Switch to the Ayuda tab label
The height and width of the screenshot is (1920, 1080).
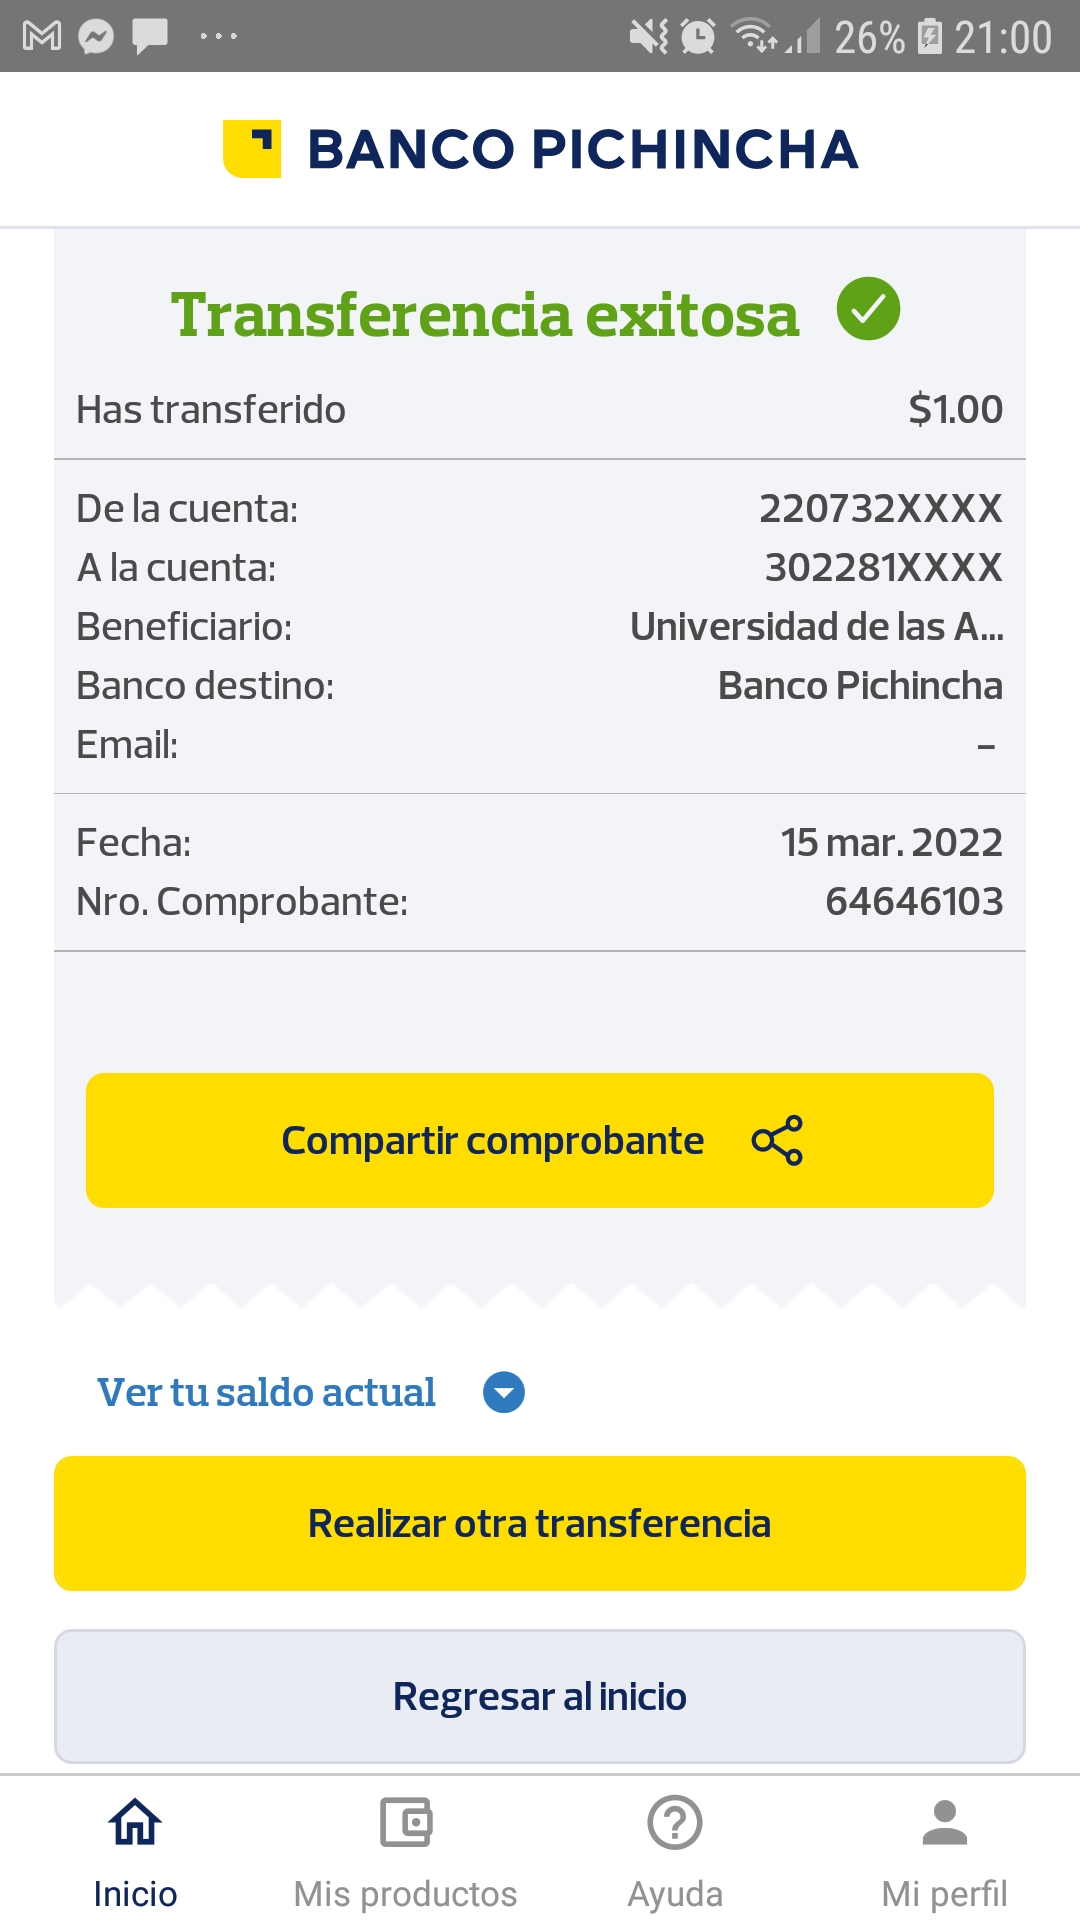pos(675,1894)
